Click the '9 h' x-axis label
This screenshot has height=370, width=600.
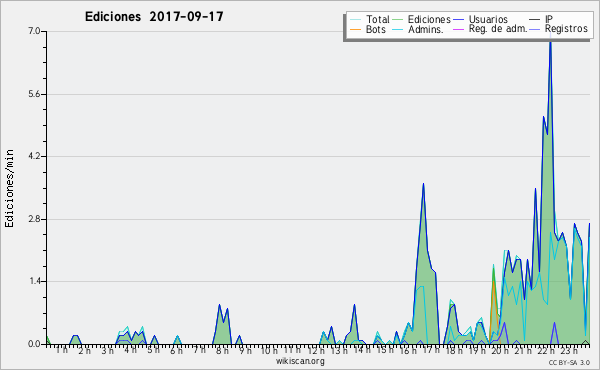point(245,350)
